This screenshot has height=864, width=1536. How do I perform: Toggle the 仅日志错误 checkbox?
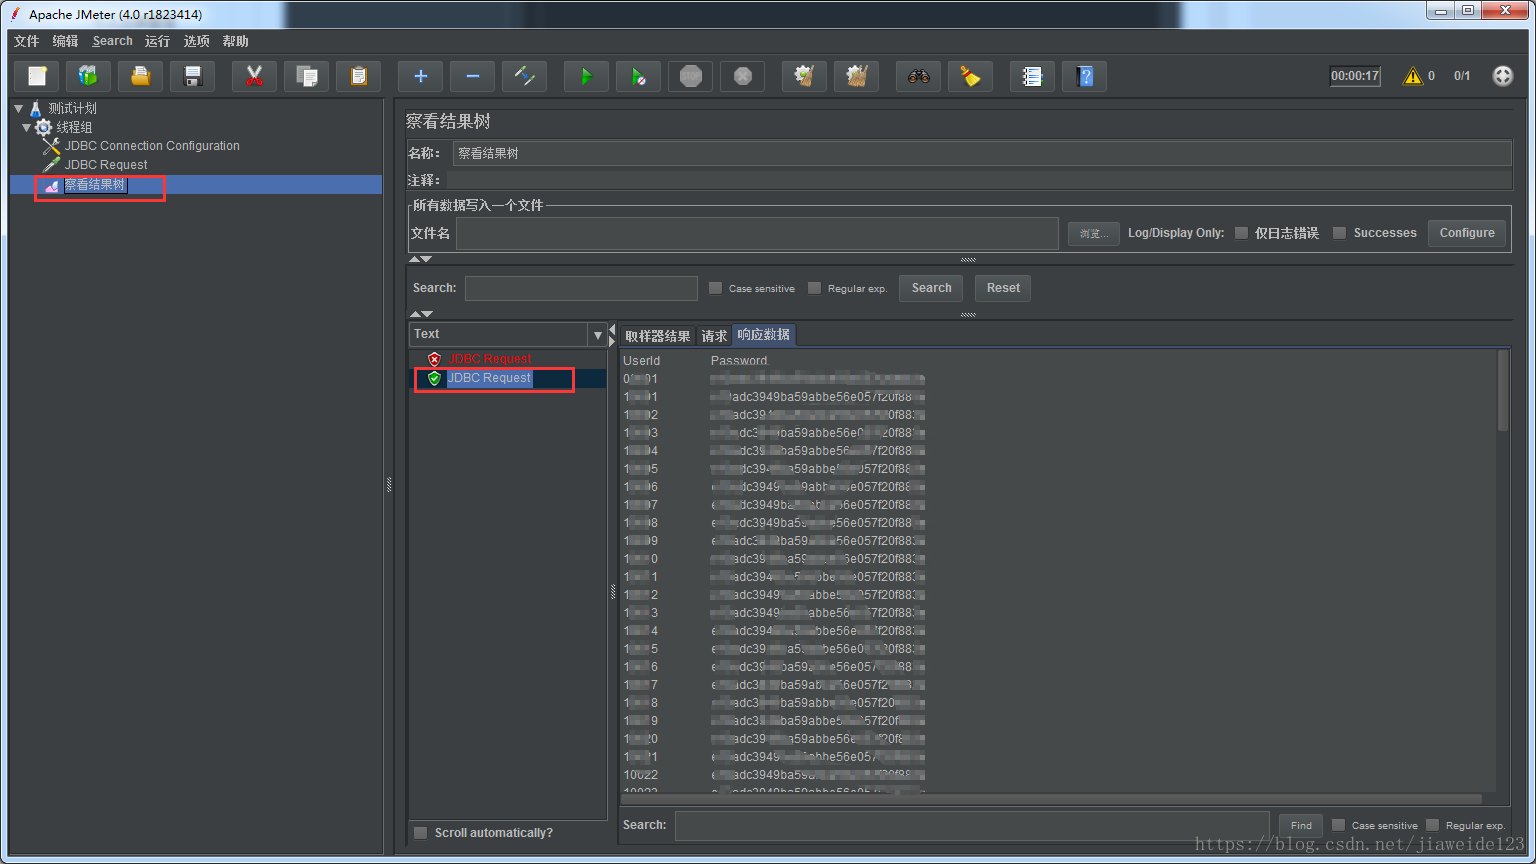click(x=1241, y=233)
